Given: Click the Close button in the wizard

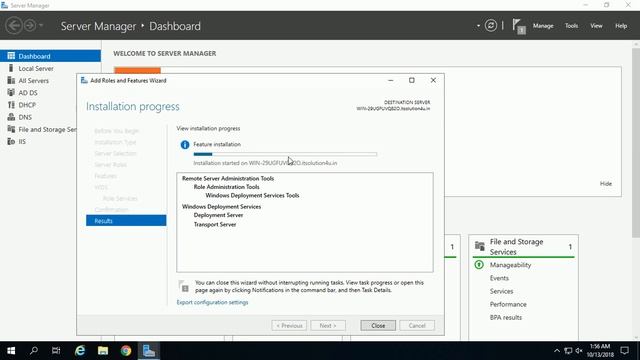Looking at the screenshot, I should pyautogui.click(x=378, y=325).
